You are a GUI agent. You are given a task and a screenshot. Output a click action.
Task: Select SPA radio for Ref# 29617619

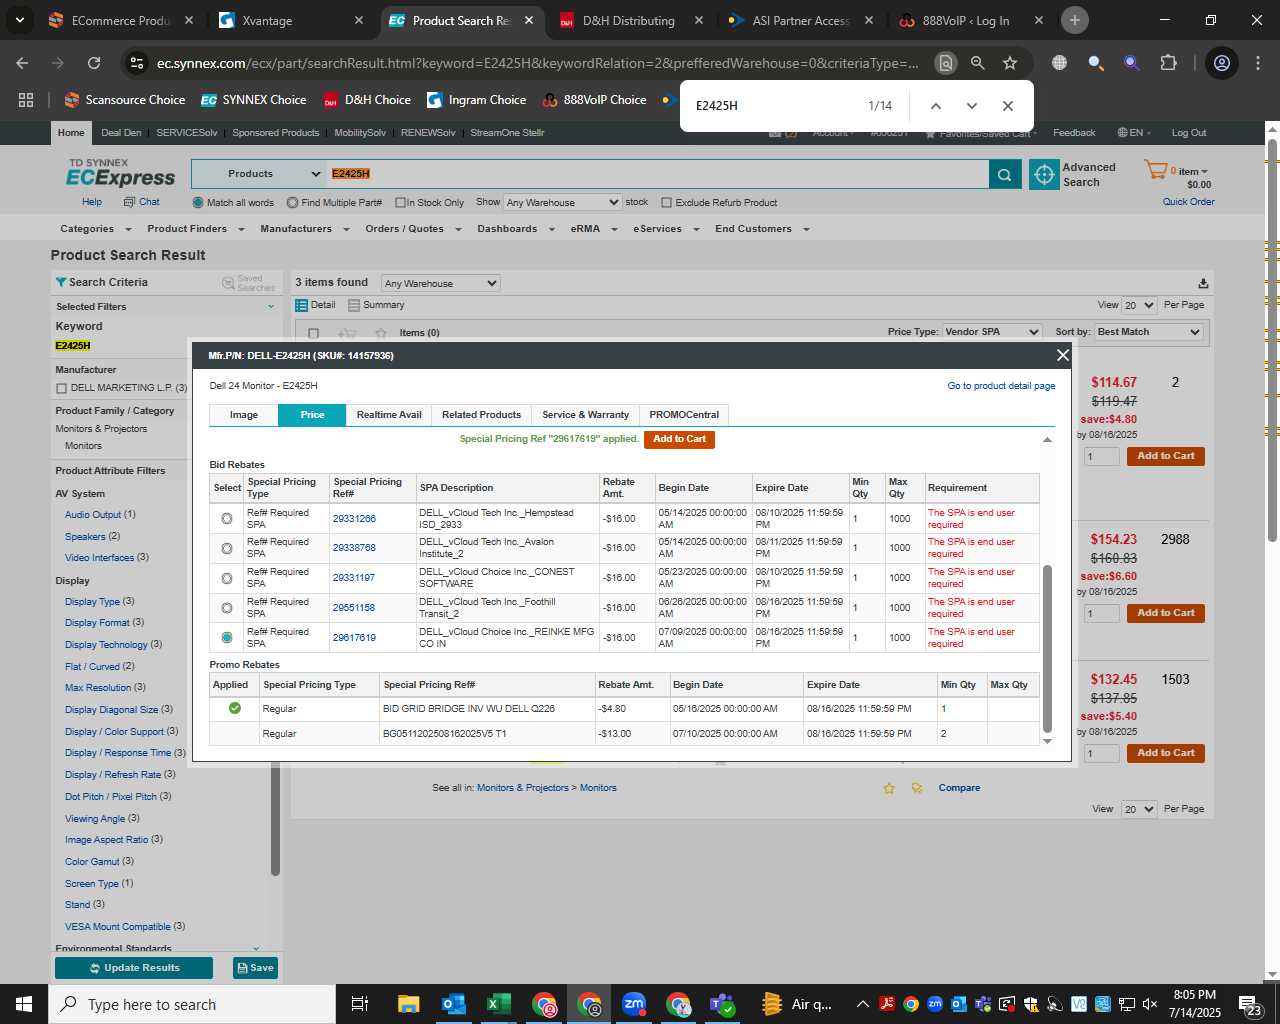click(227, 637)
